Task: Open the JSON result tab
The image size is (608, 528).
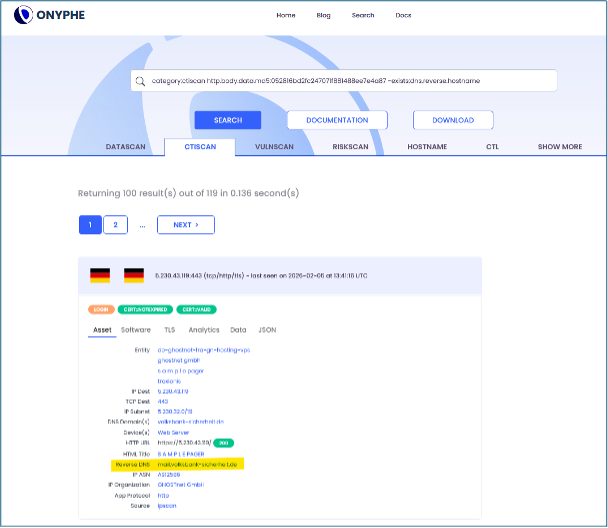Action: tap(267, 330)
